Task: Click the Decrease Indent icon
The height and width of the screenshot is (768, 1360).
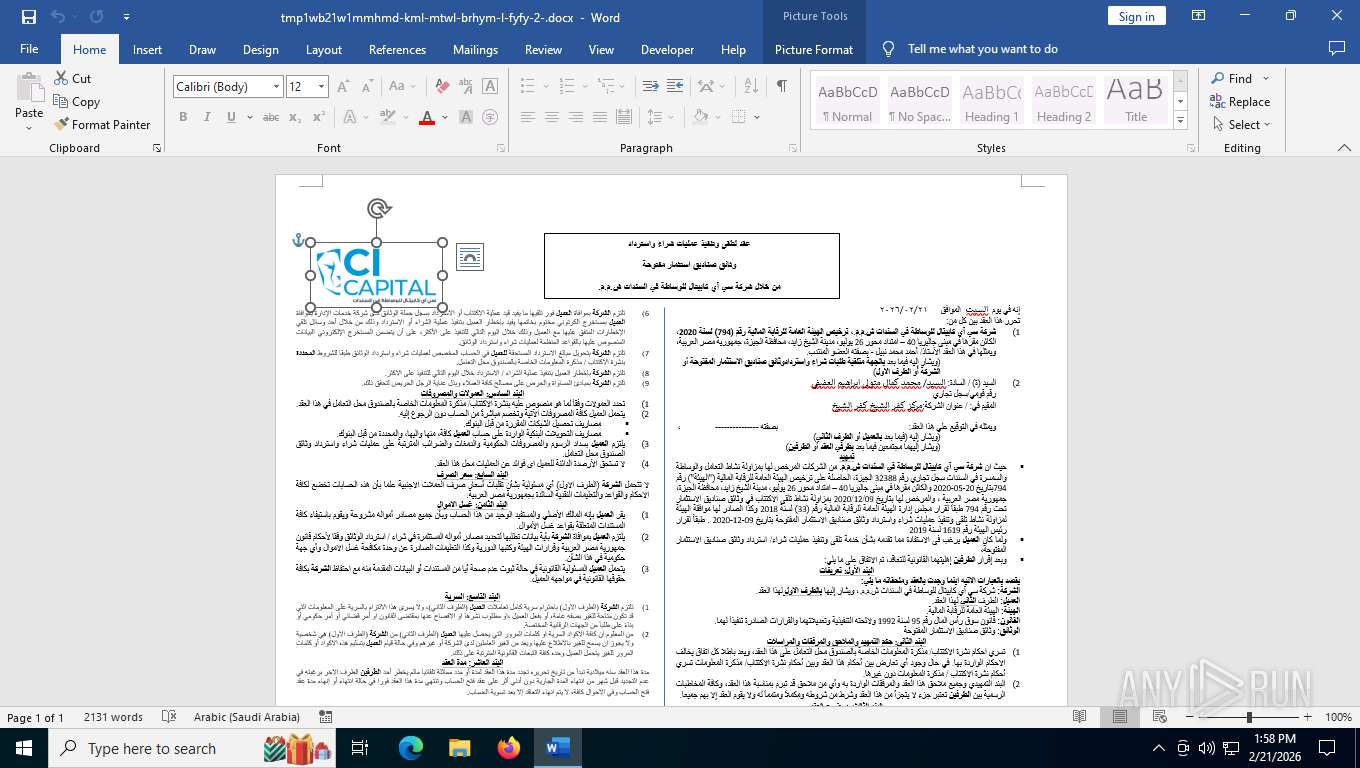Action: 651,86
